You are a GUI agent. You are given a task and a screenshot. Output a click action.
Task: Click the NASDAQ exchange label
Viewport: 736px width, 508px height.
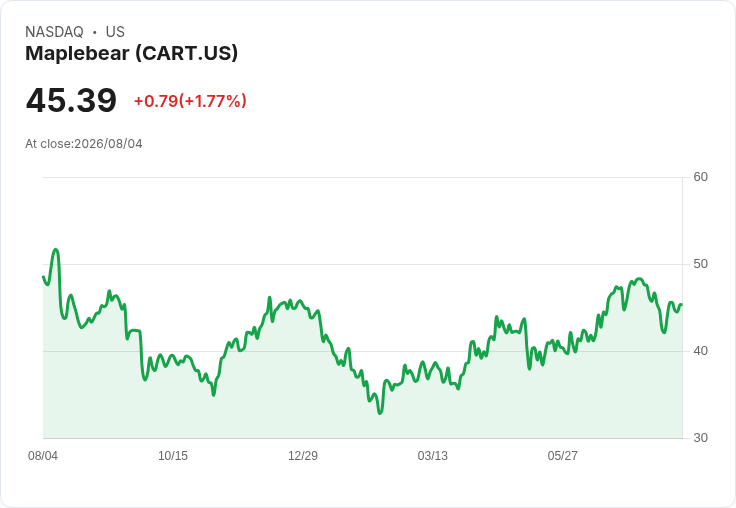click(x=54, y=32)
